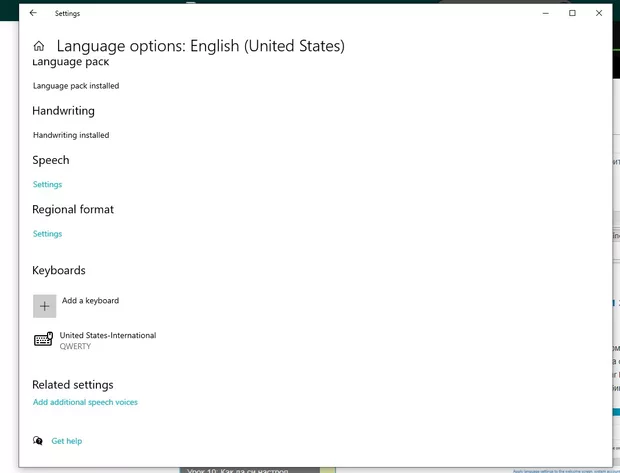620x473 pixels.
Task: Click the Language options page title
Action: pyautogui.click(x=200, y=46)
